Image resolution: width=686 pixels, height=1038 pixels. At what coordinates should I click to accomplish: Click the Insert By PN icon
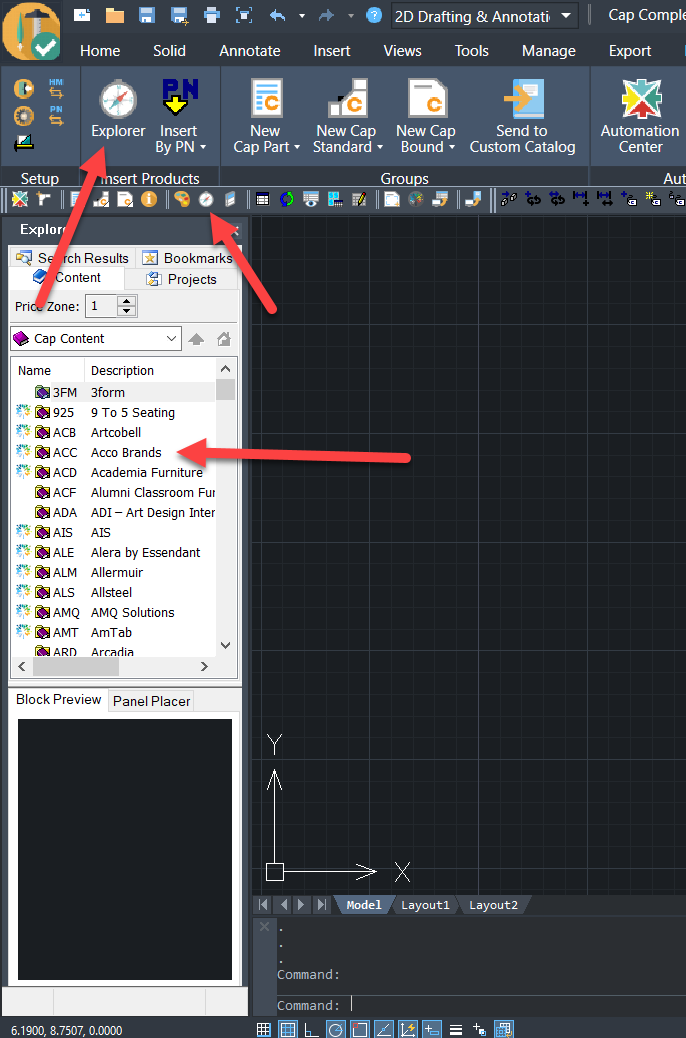tap(179, 99)
